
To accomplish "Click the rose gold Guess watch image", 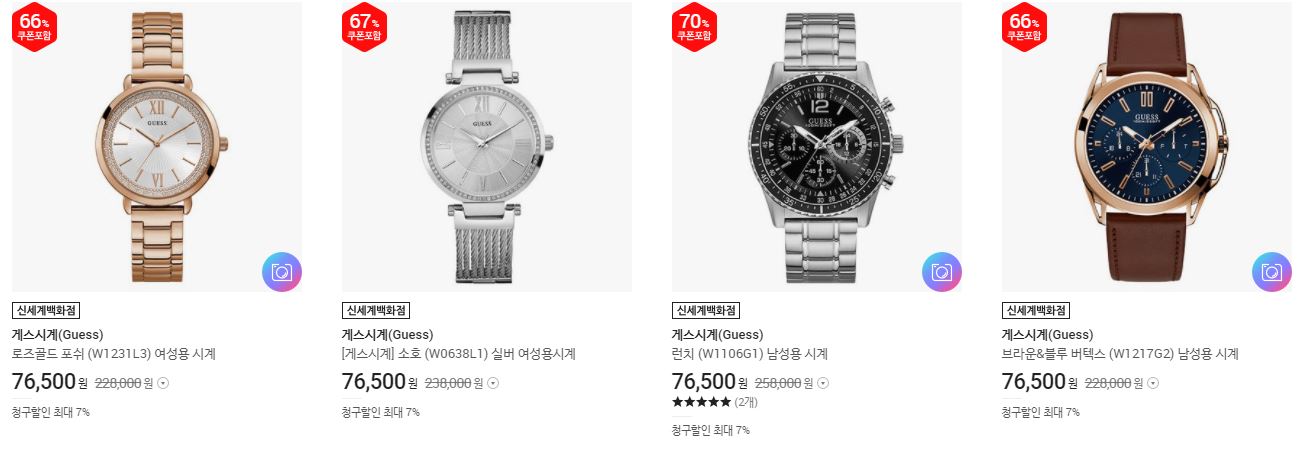I will (x=157, y=147).
